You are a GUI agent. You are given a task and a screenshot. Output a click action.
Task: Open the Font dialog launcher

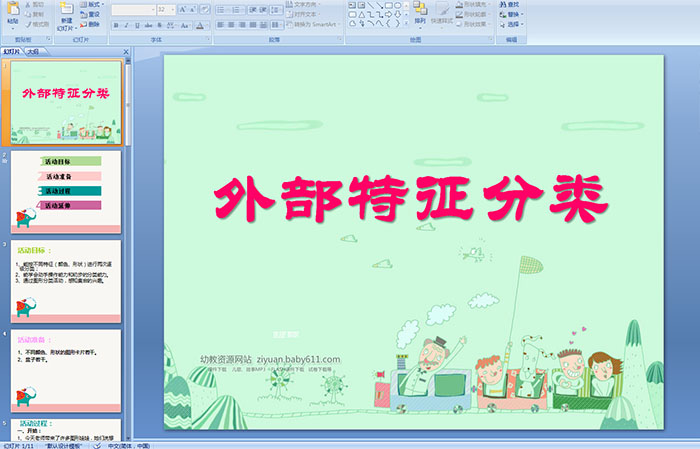click(208, 40)
